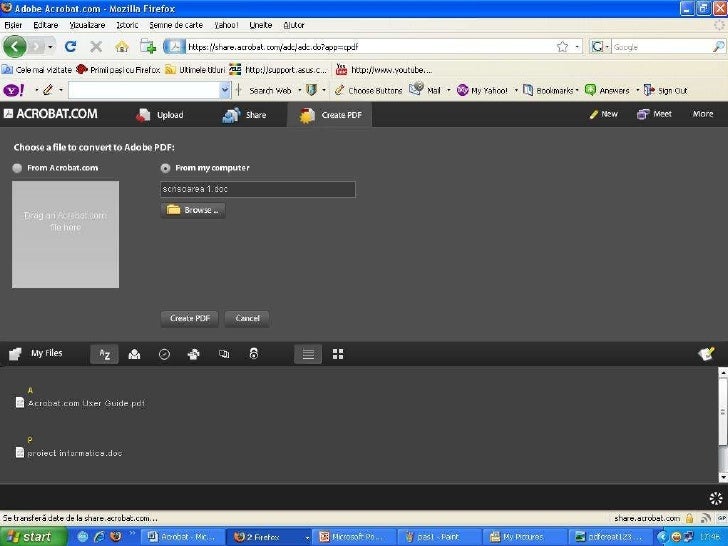Open the Istoric menu
728x546 pixels.
pyautogui.click(x=127, y=25)
